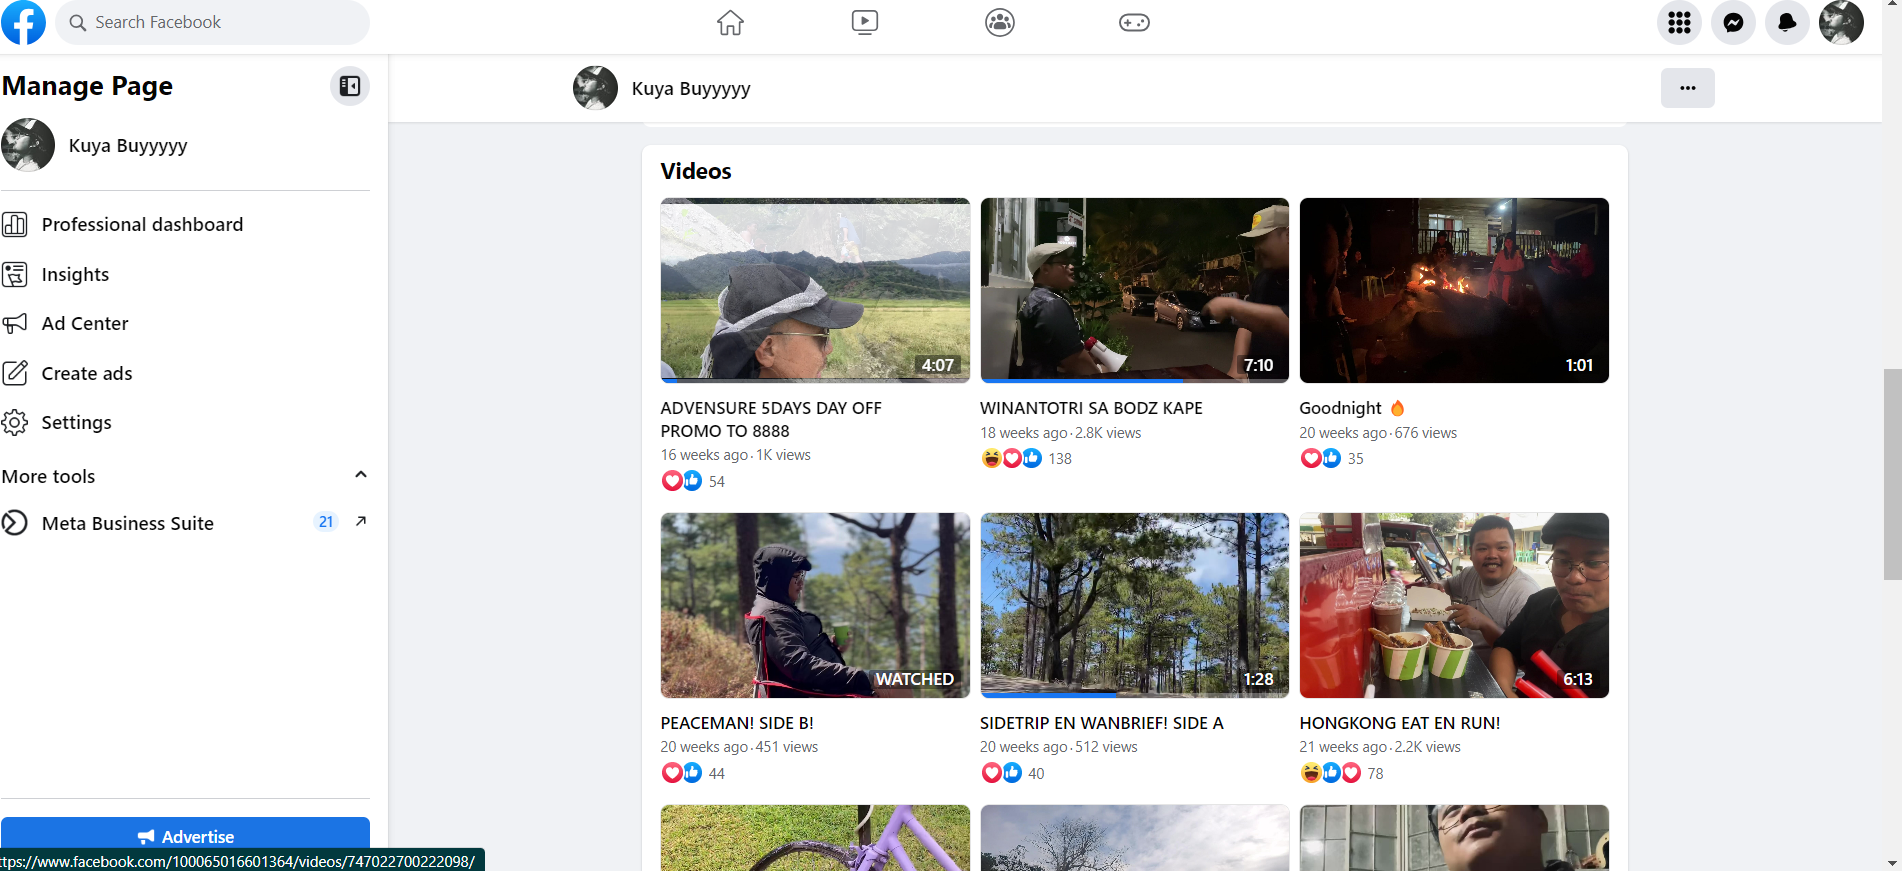Collapse the Manage Page sidebar
Screen dimensions: 1902x871
[x=350, y=86]
